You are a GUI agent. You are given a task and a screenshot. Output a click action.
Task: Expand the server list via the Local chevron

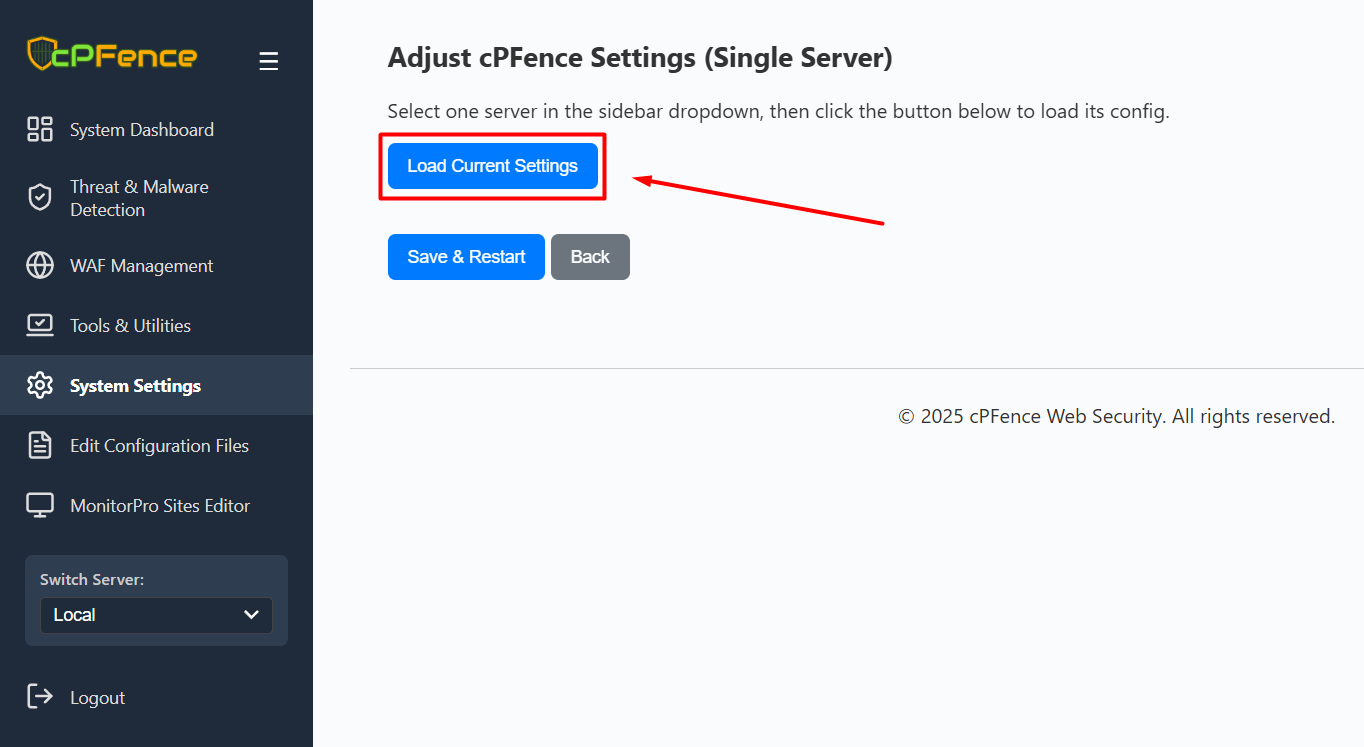[251, 615]
